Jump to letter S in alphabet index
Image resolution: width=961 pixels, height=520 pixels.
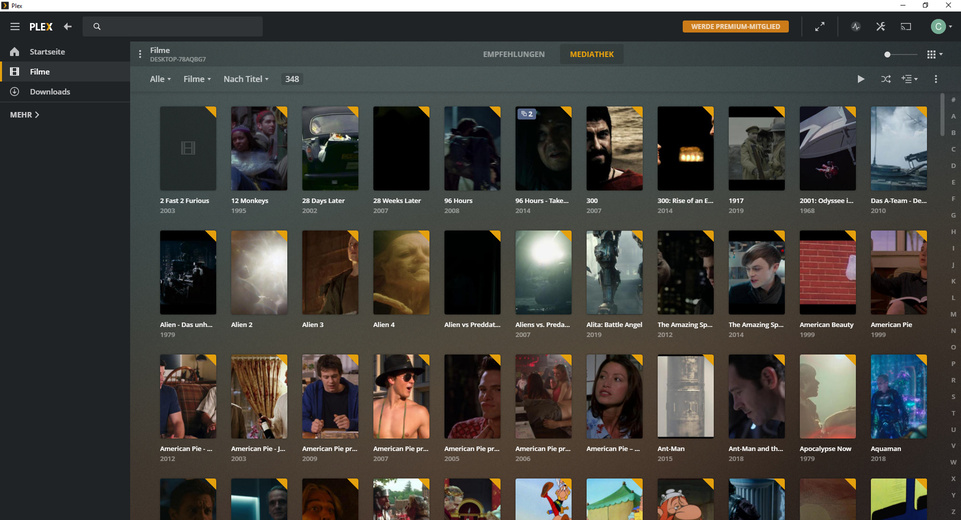[953, 397]
